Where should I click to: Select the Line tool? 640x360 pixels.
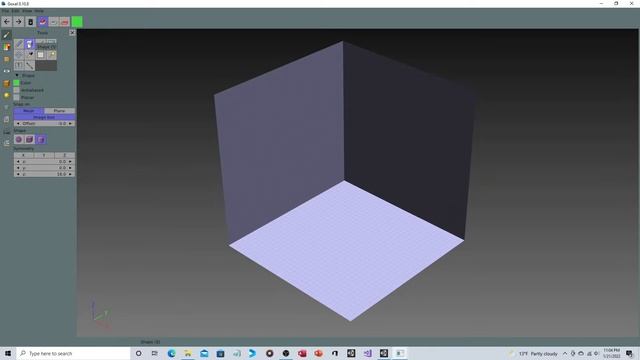pos(30,65)
